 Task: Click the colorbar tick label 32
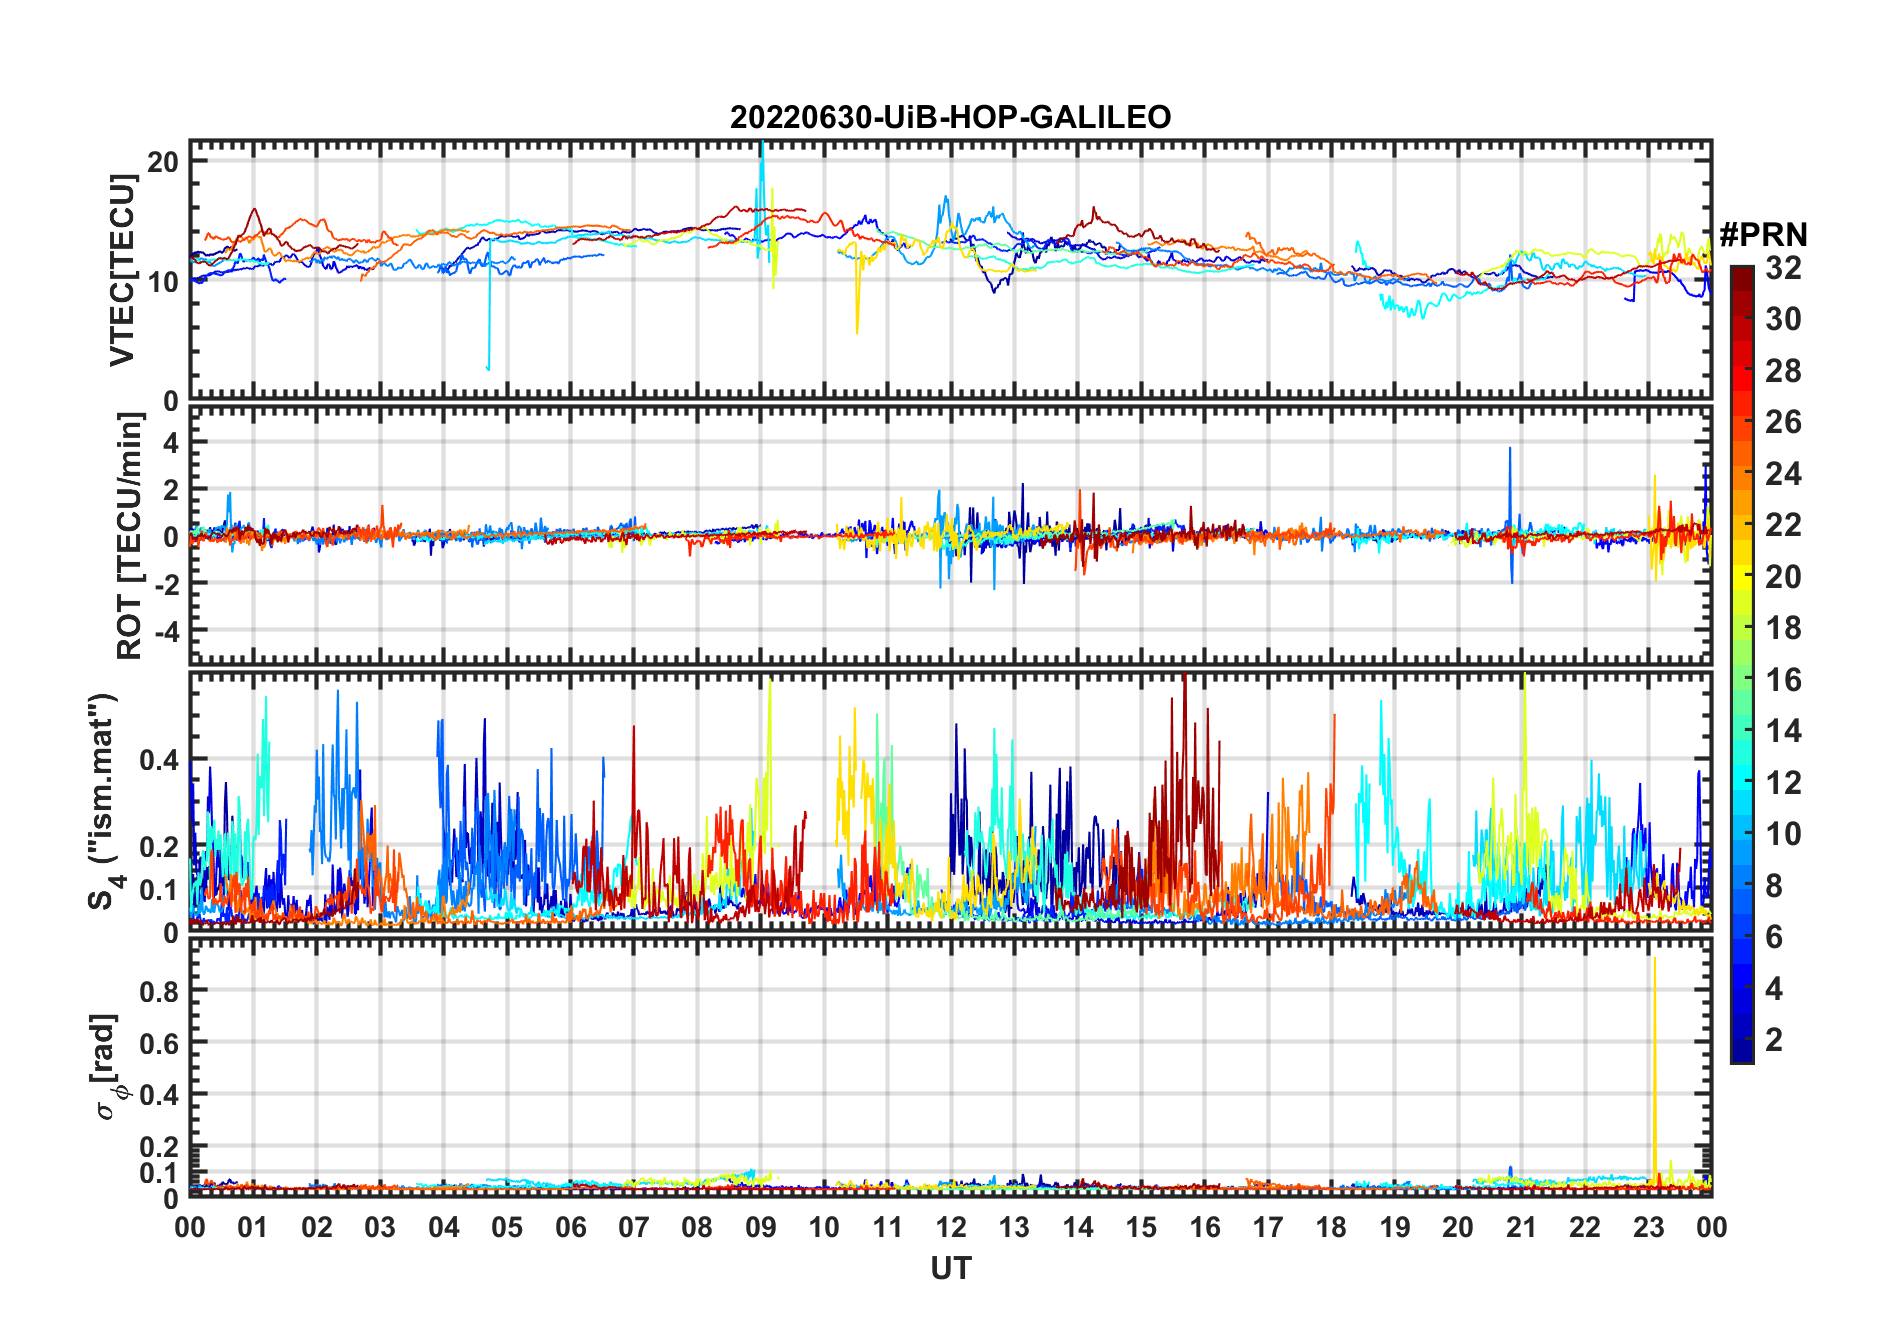(x=1783, y=268)
